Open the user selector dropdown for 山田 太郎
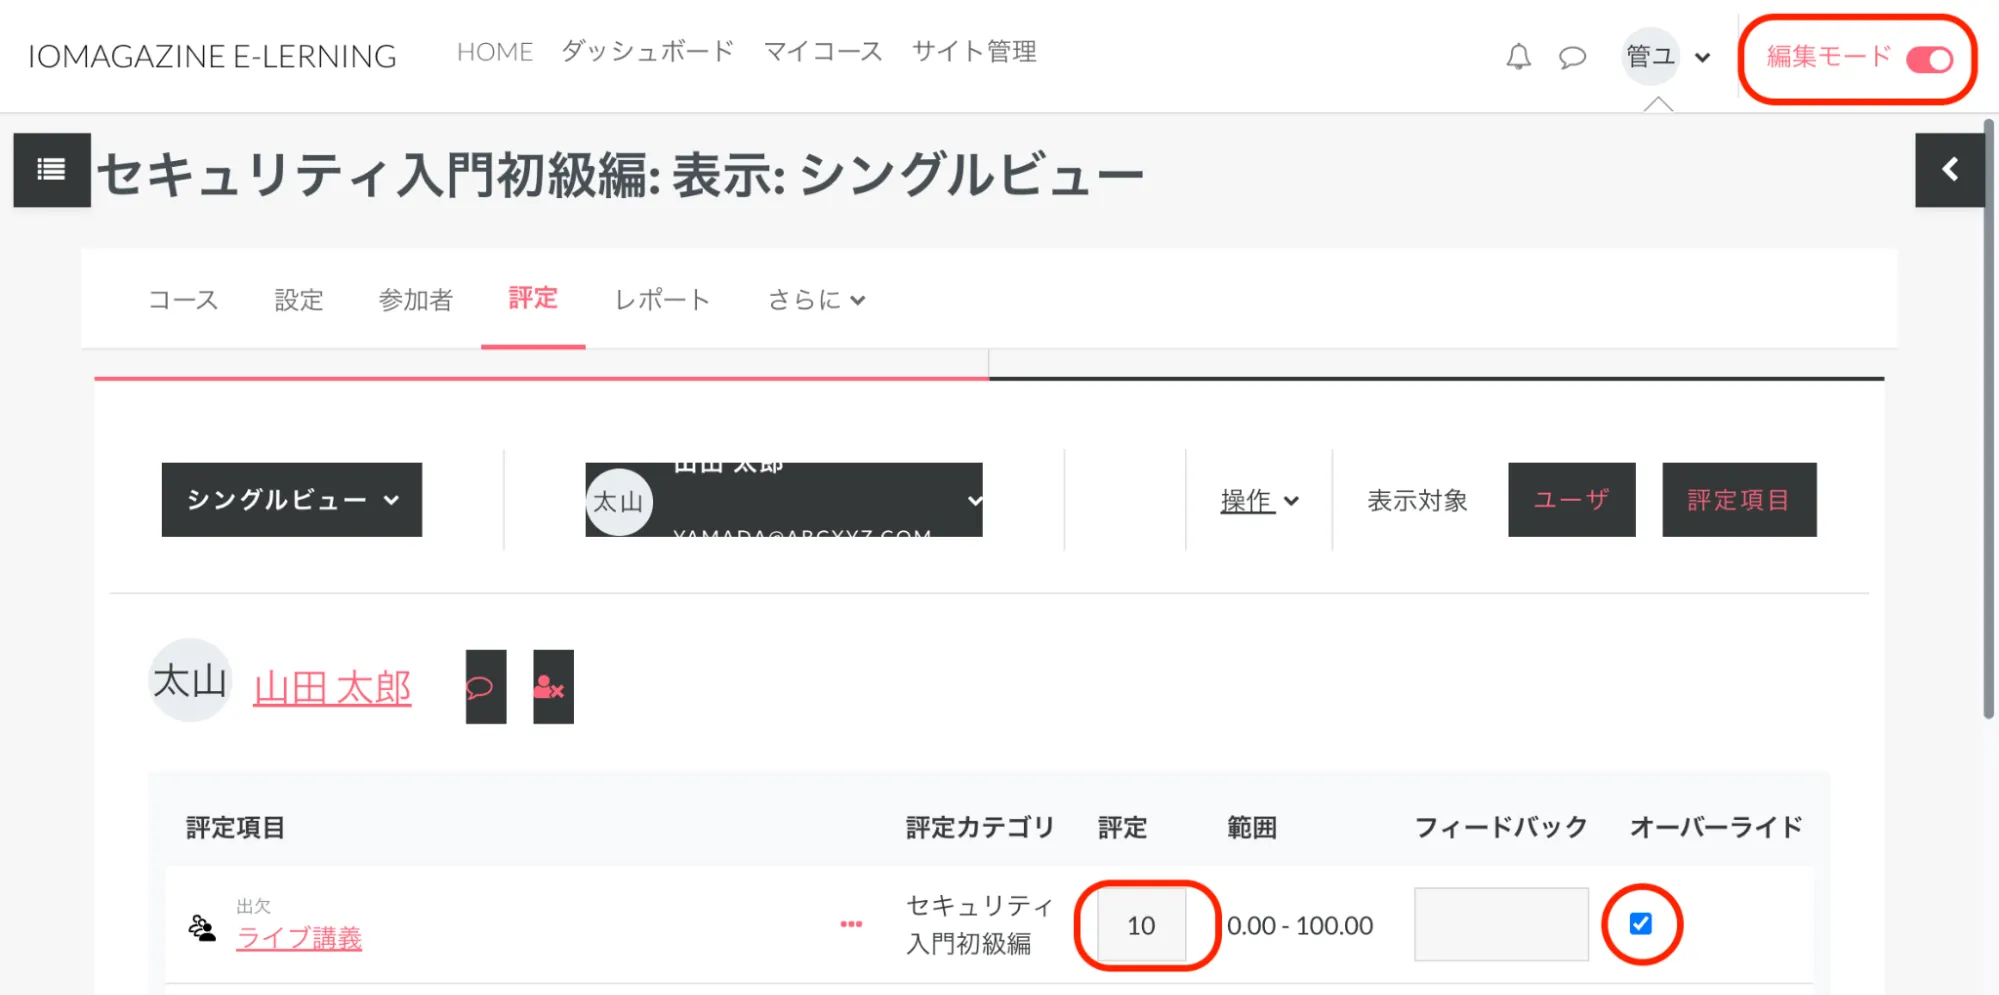 tap(783, 500)
